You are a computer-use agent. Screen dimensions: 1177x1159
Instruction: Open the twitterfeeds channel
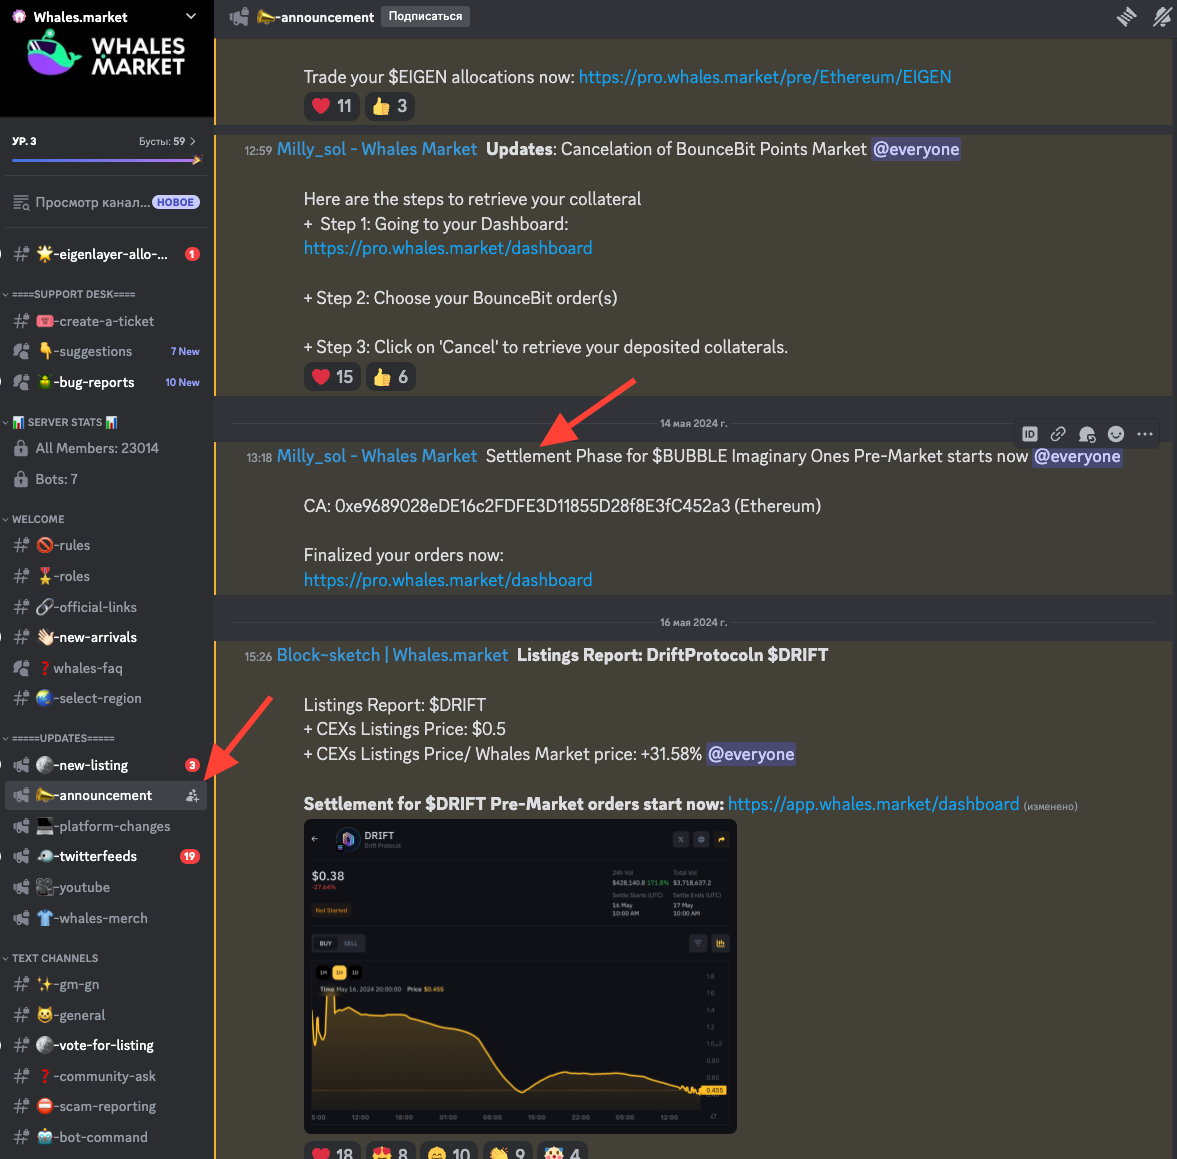click(x=106, y=856)
